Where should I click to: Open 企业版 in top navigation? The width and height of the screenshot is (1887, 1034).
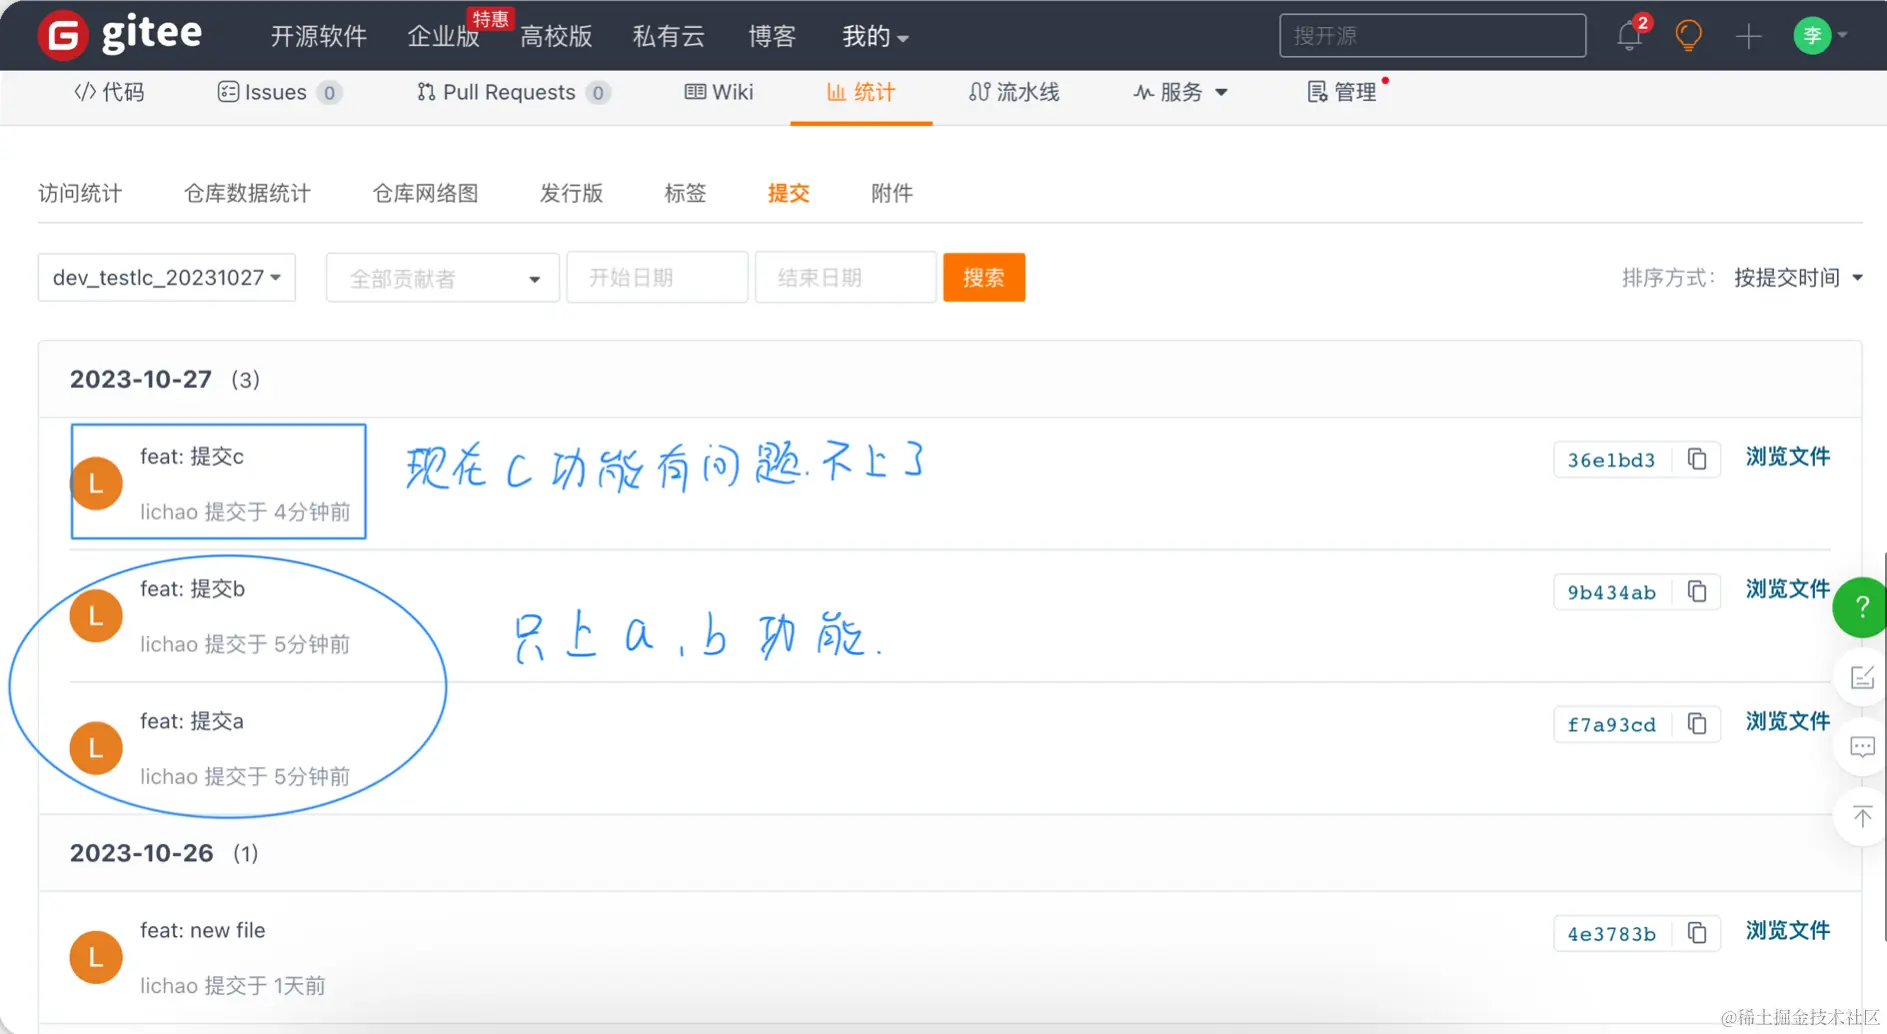pyautogui.click(x=443, y=37)
